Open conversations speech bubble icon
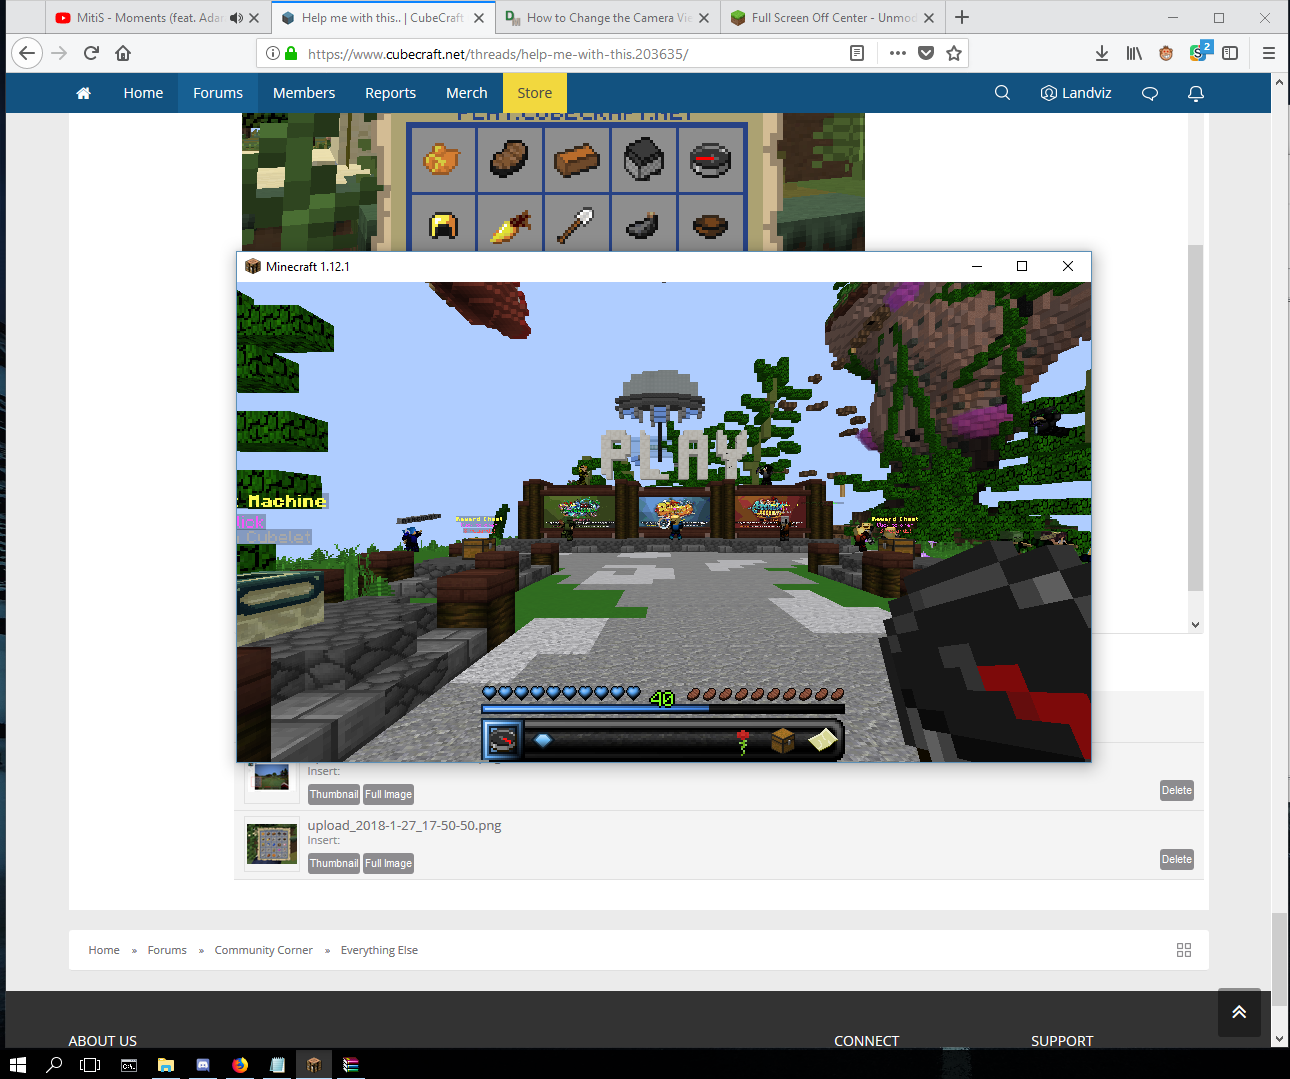Screen dimensions: 1290x1079 click(x=1150, y=93)
